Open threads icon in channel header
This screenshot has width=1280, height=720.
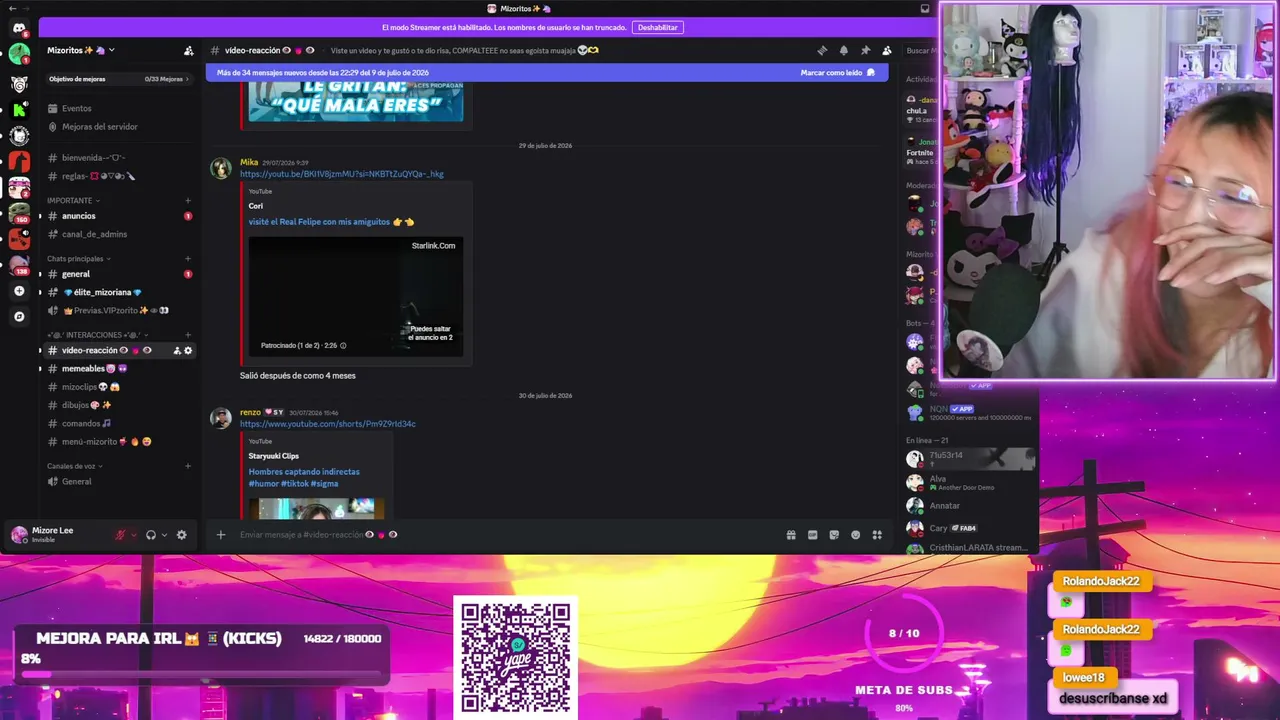pyautogui.click(x=822, y=50)
